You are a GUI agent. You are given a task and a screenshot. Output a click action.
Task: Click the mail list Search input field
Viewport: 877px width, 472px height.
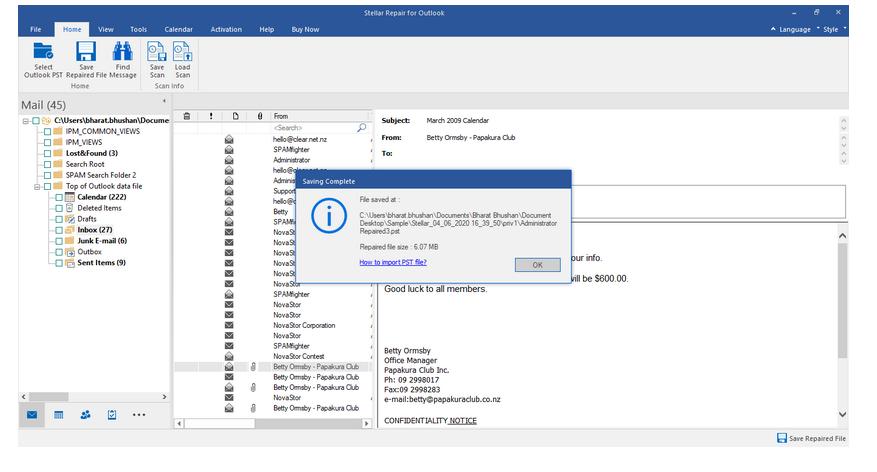(314, 128)
